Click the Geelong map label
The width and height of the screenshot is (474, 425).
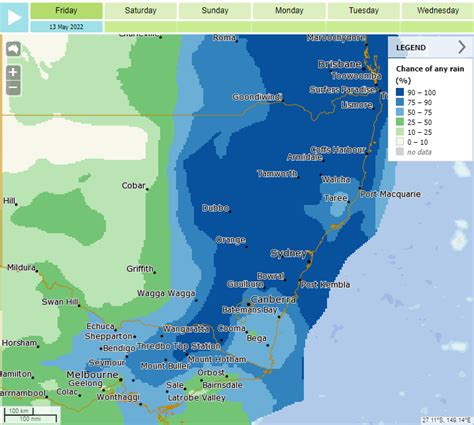tap(85, 383)
